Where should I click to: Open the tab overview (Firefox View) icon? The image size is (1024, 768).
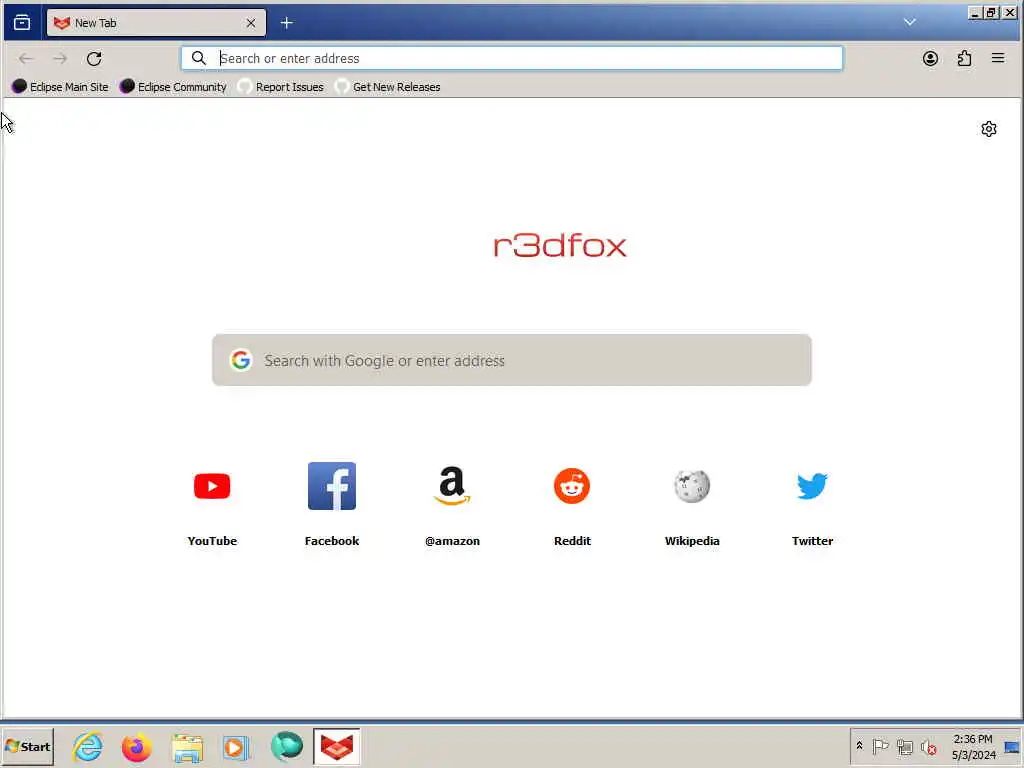[22, 23]
